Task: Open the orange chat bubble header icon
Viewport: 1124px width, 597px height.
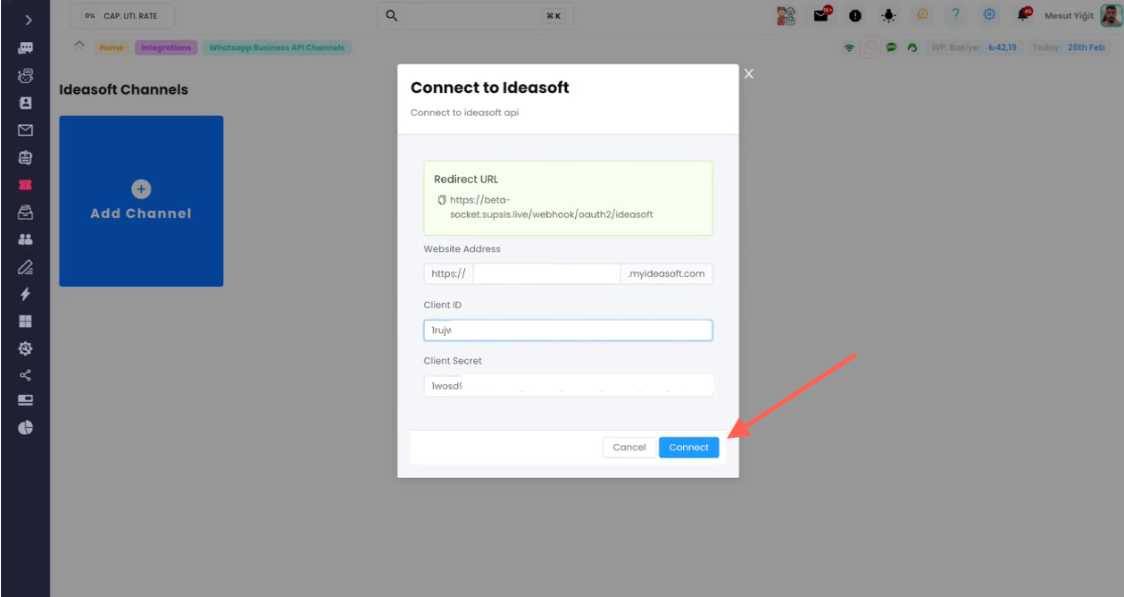Action: tap(923, 14)
